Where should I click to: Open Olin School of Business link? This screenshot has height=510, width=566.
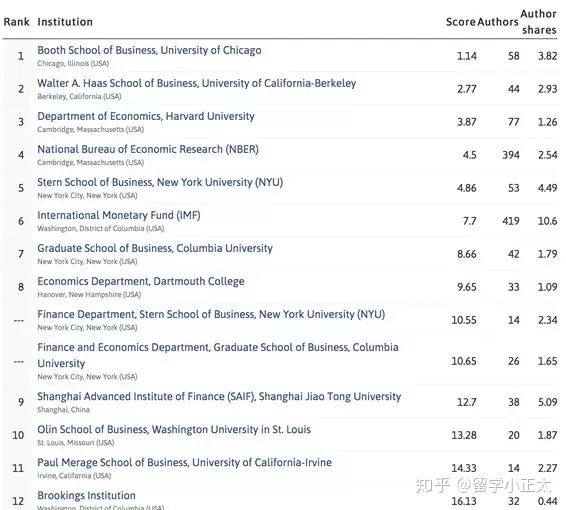pos(174,430)
